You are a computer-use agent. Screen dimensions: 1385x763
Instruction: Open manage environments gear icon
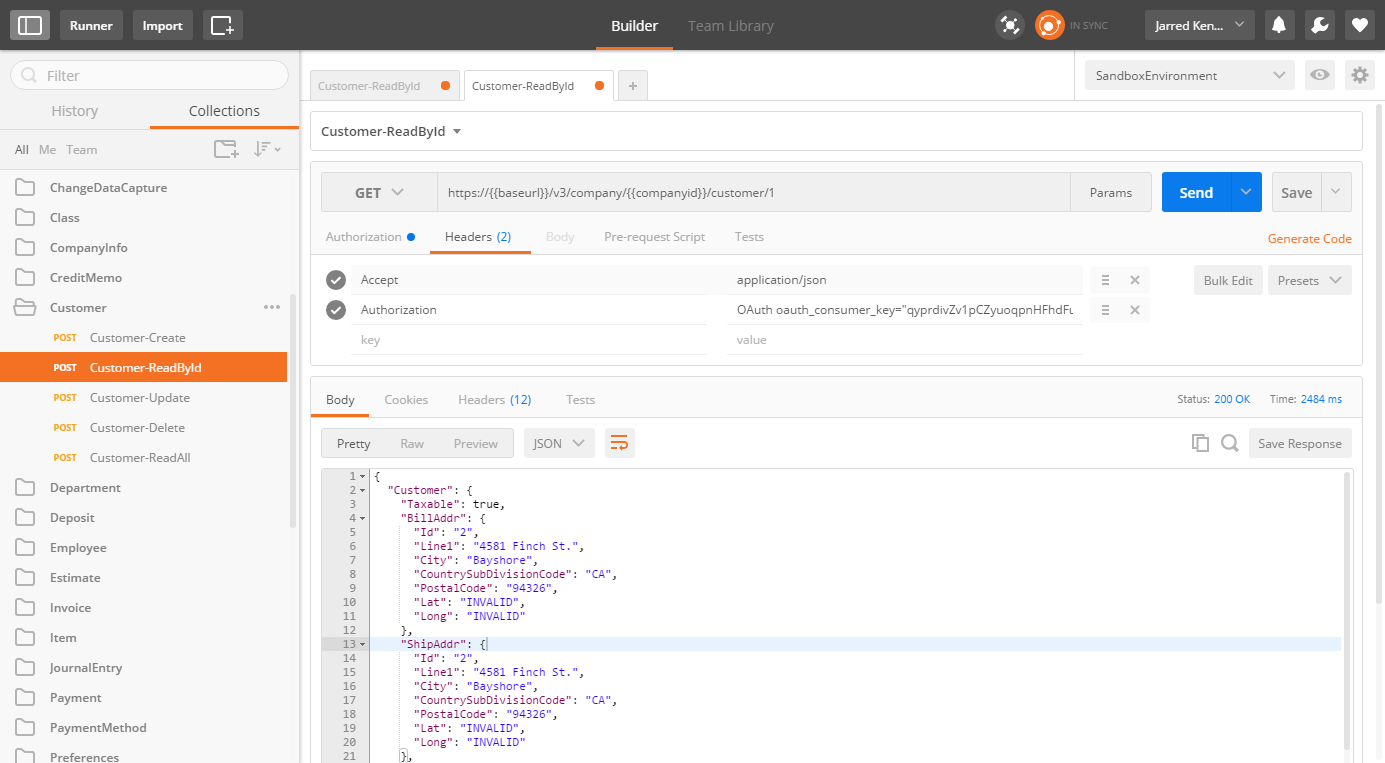pos(1358,75)
